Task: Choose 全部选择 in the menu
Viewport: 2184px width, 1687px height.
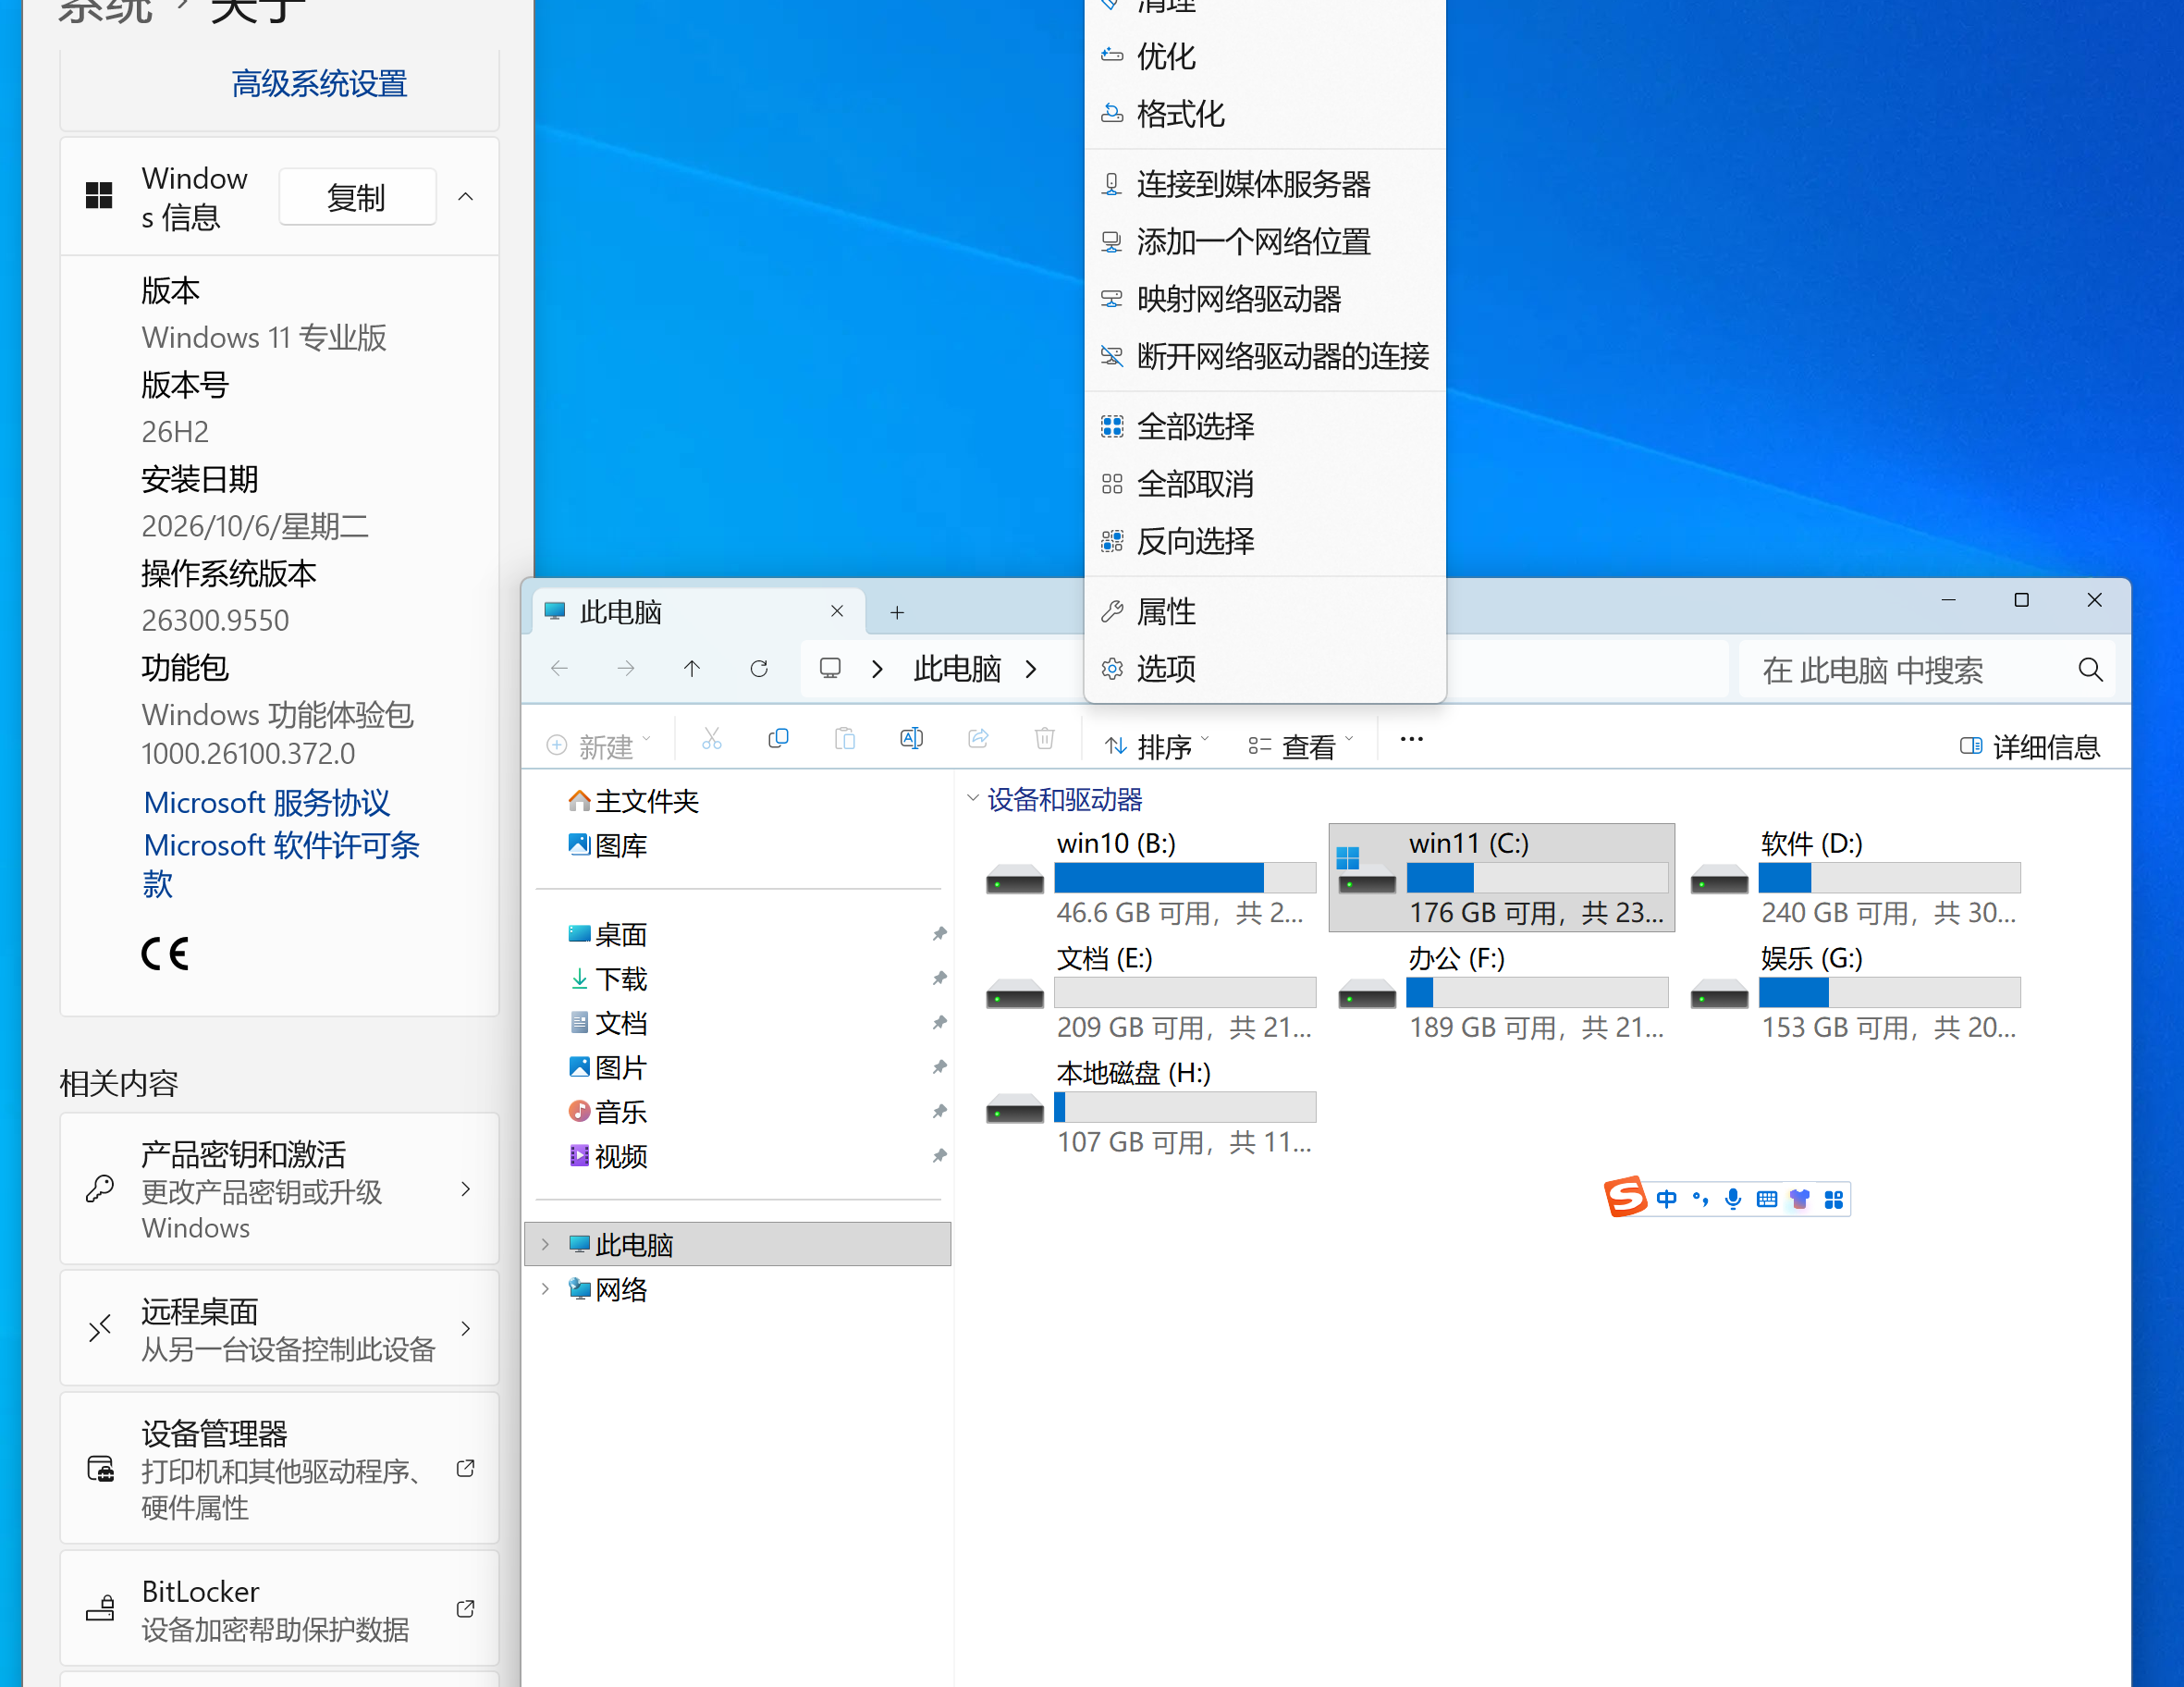Action: (1265, 427)
